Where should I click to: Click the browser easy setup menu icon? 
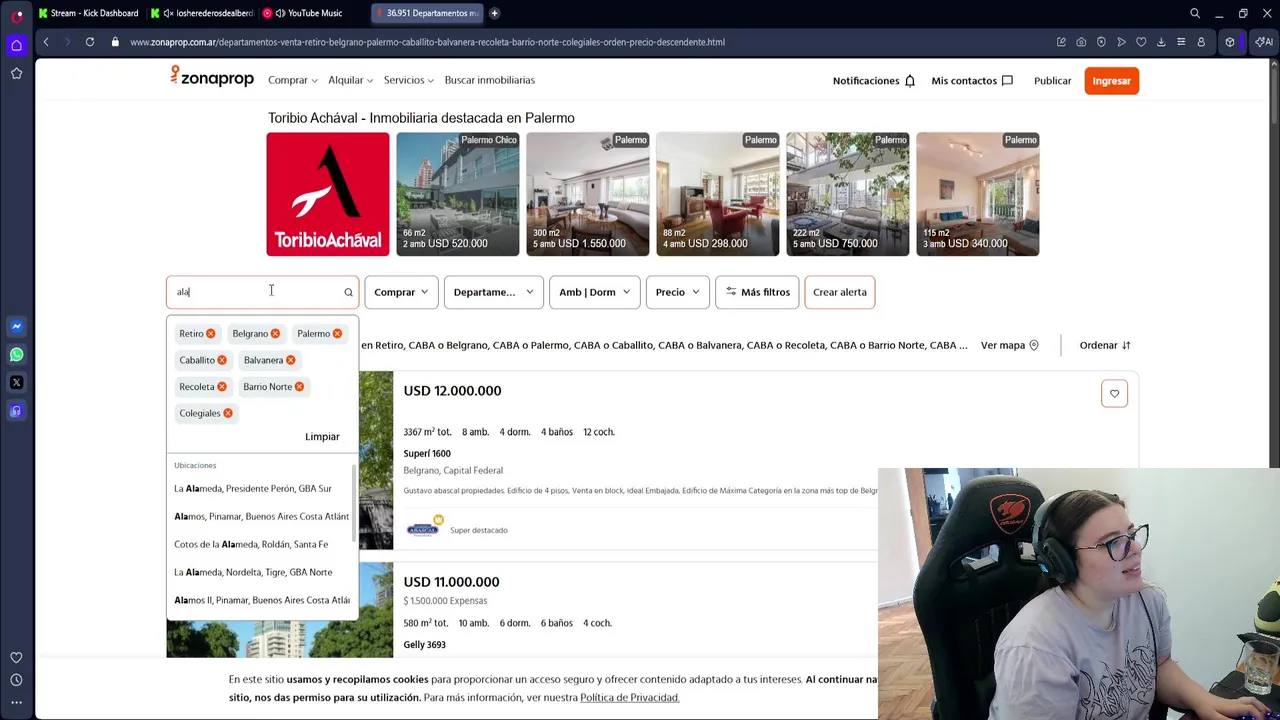1181,42
